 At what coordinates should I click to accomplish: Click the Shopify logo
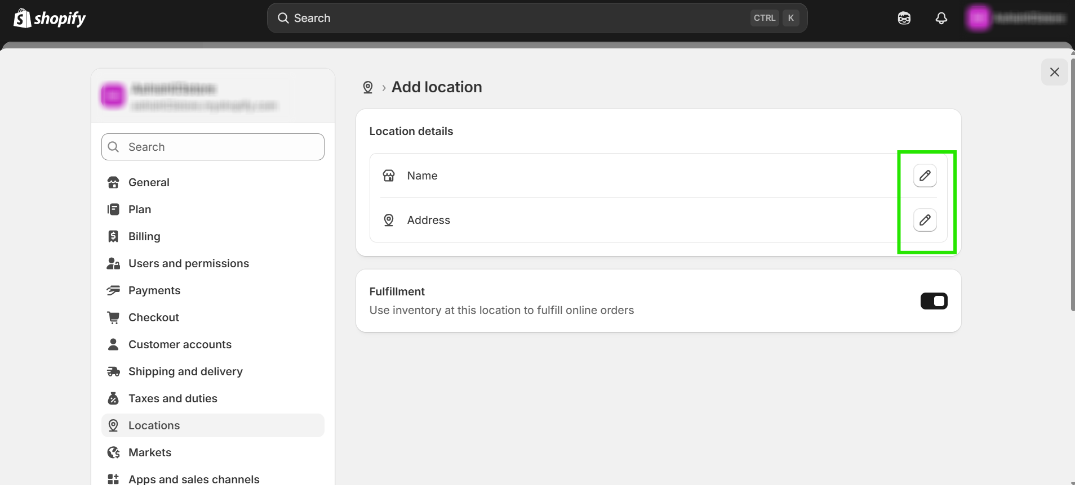click(x=50, y=18)
